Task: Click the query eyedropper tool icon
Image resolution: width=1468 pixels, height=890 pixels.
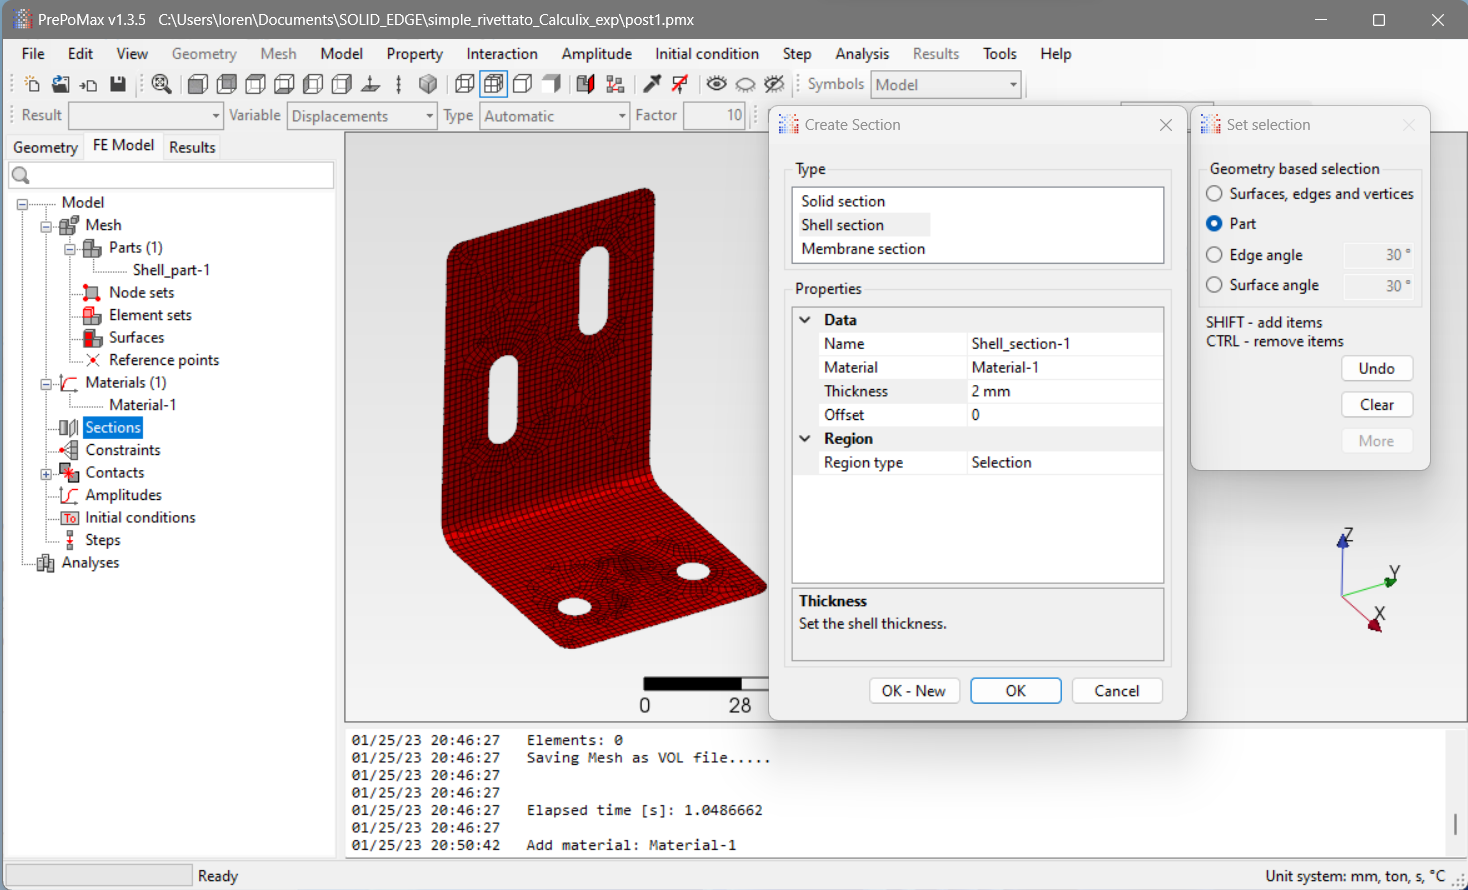Action: click(652, 85)
